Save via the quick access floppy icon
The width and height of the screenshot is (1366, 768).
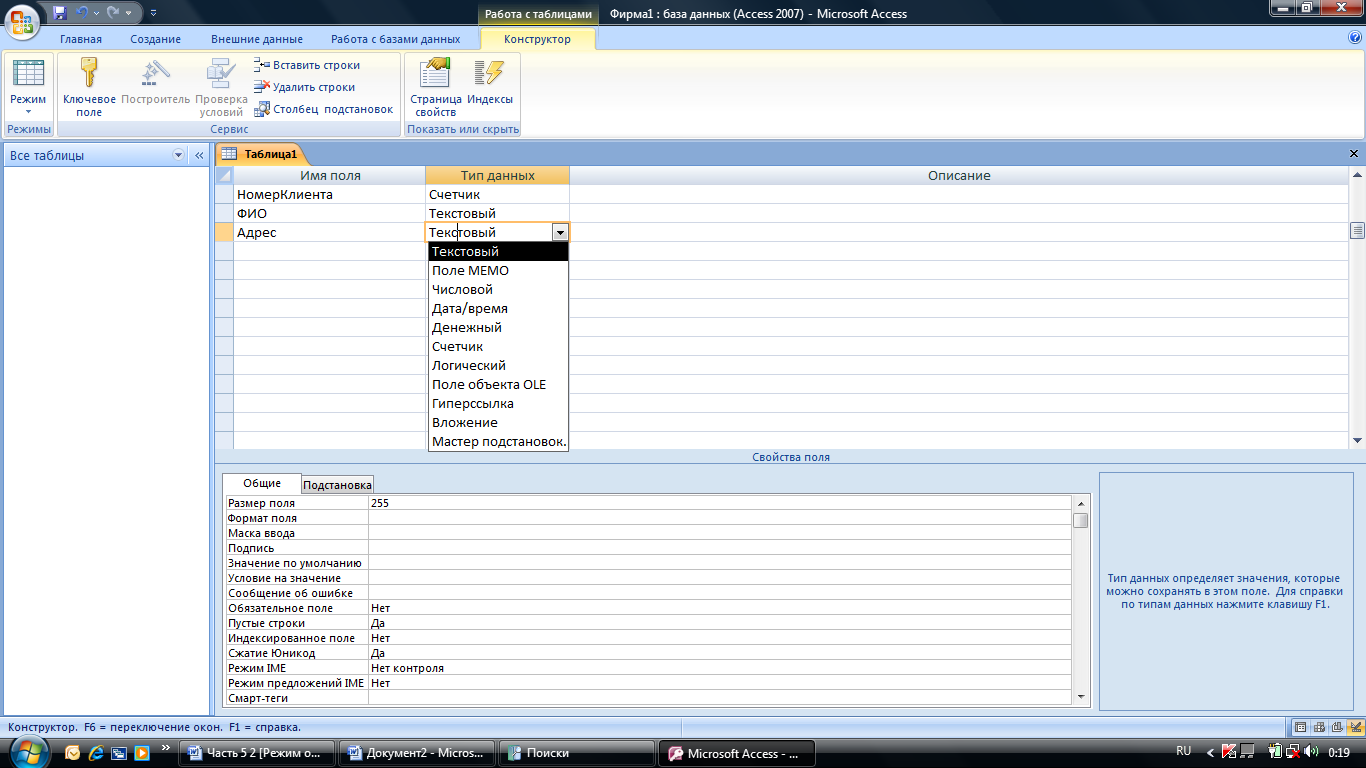[60, 13]
